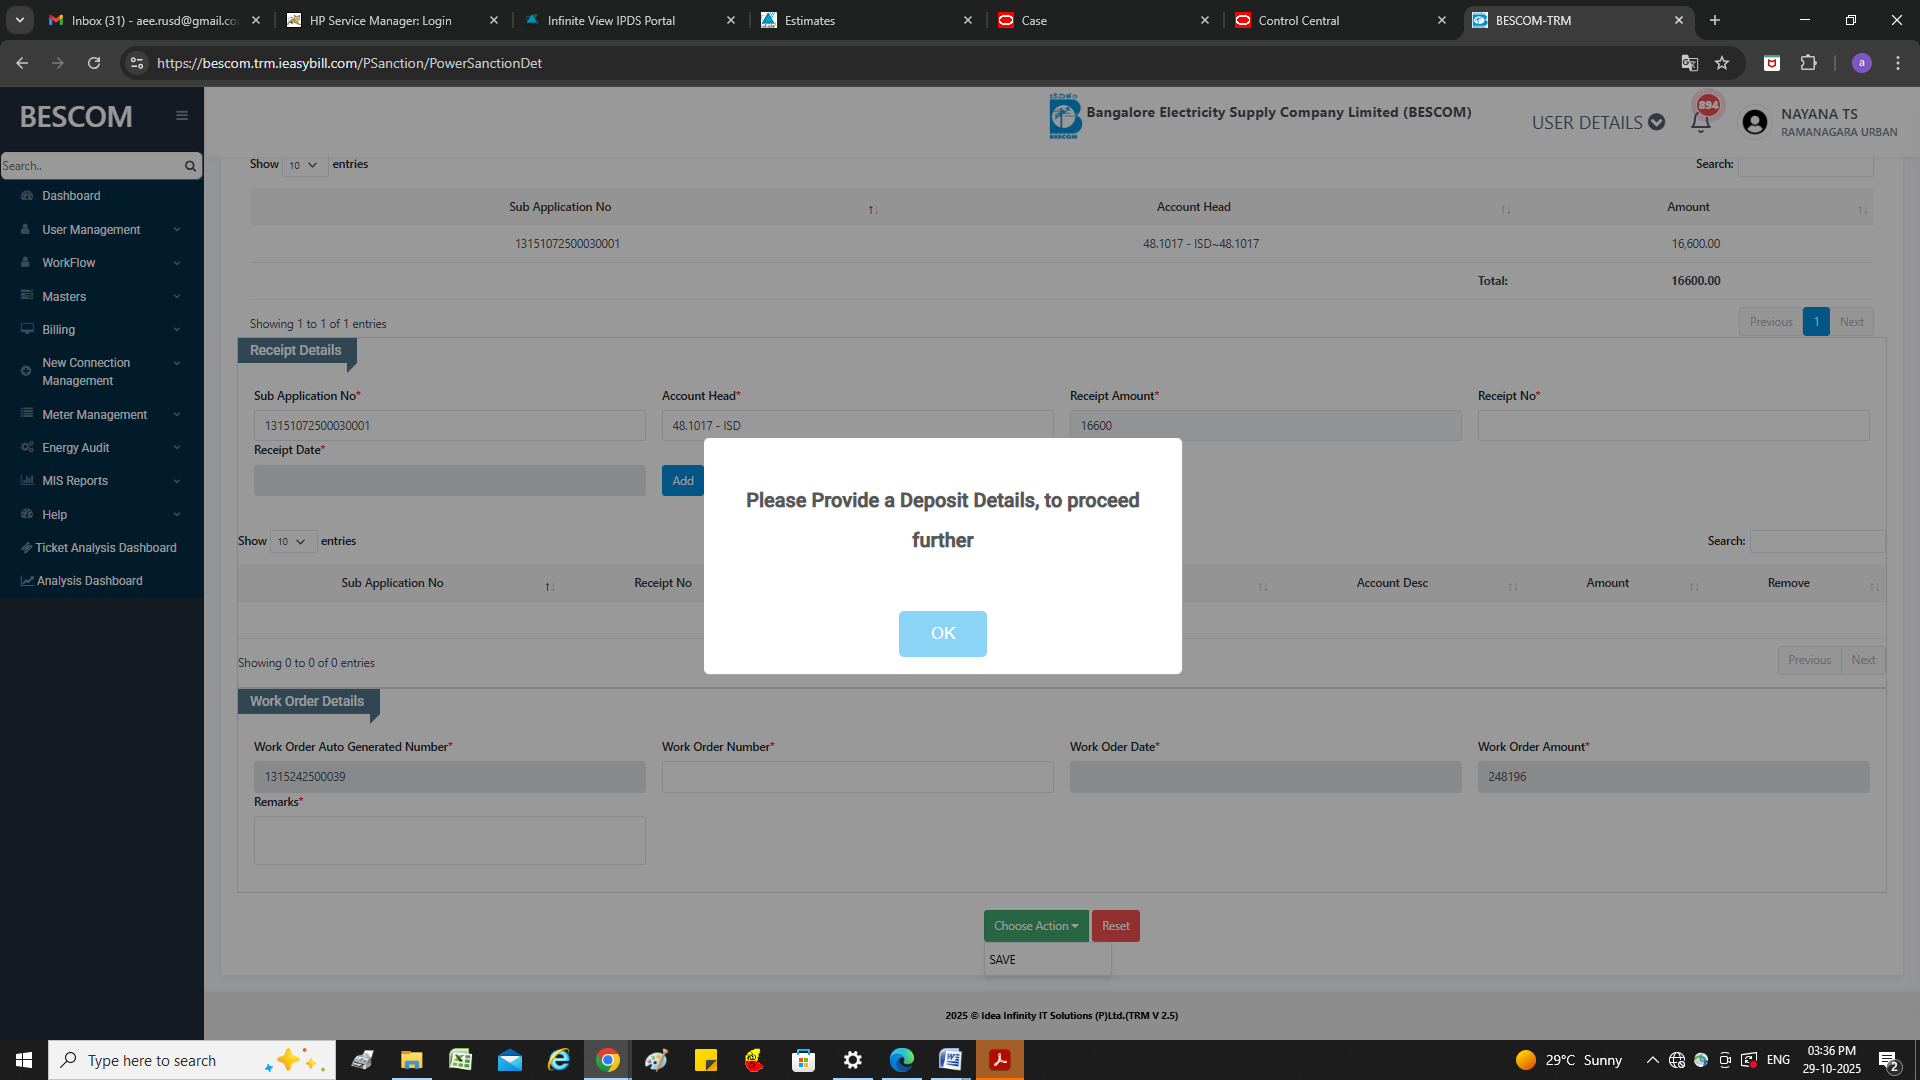Open the browser Extensions puzzle icon

tap(1808, 63)
